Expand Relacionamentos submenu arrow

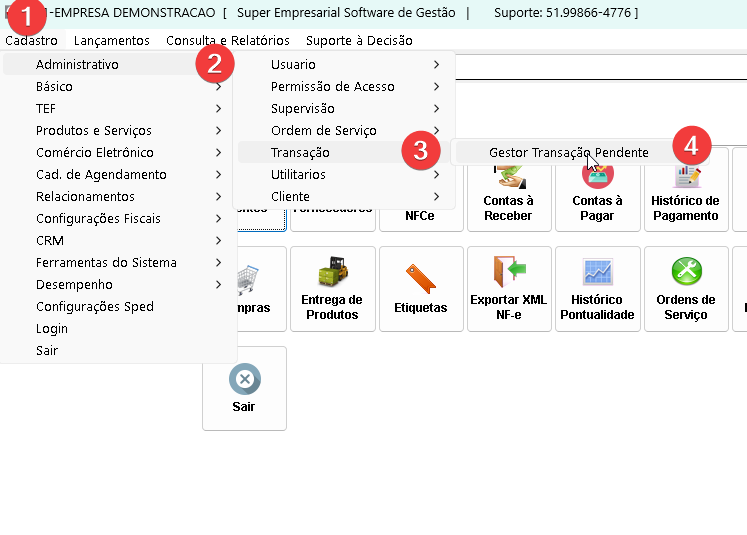click(218, 196)
